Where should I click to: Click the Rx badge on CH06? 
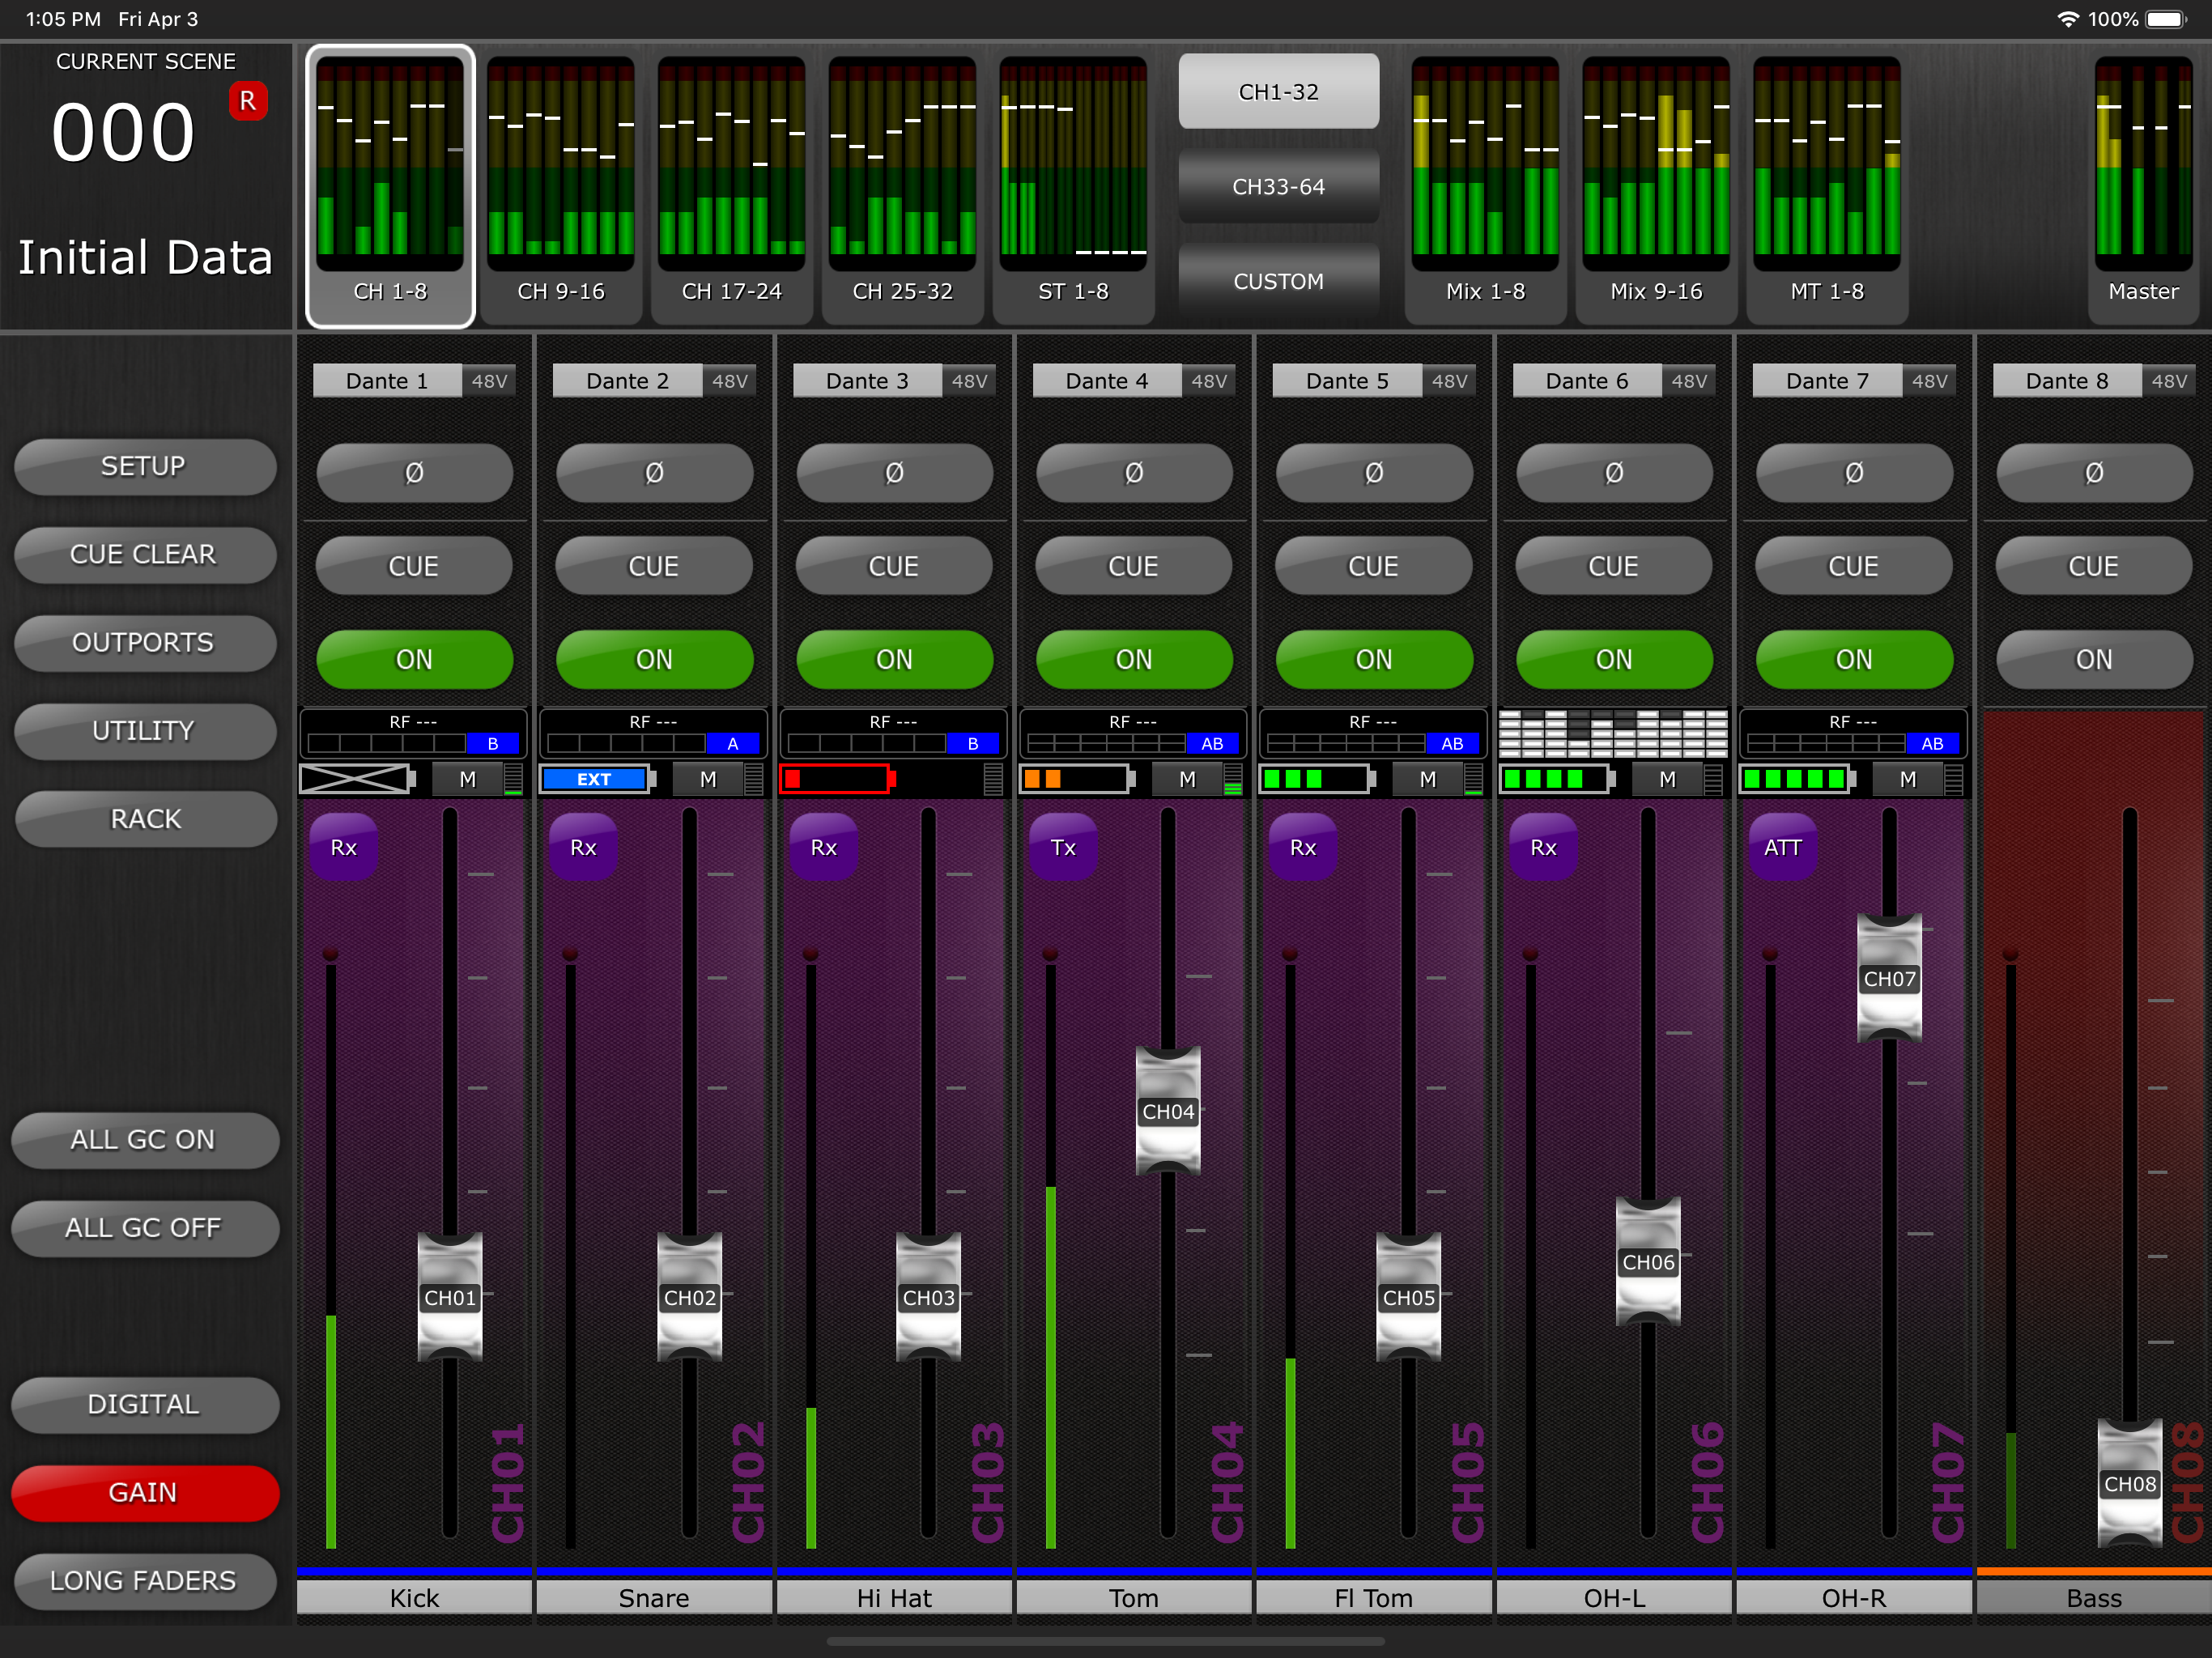pyautogui.click(x=1543, y=847)
